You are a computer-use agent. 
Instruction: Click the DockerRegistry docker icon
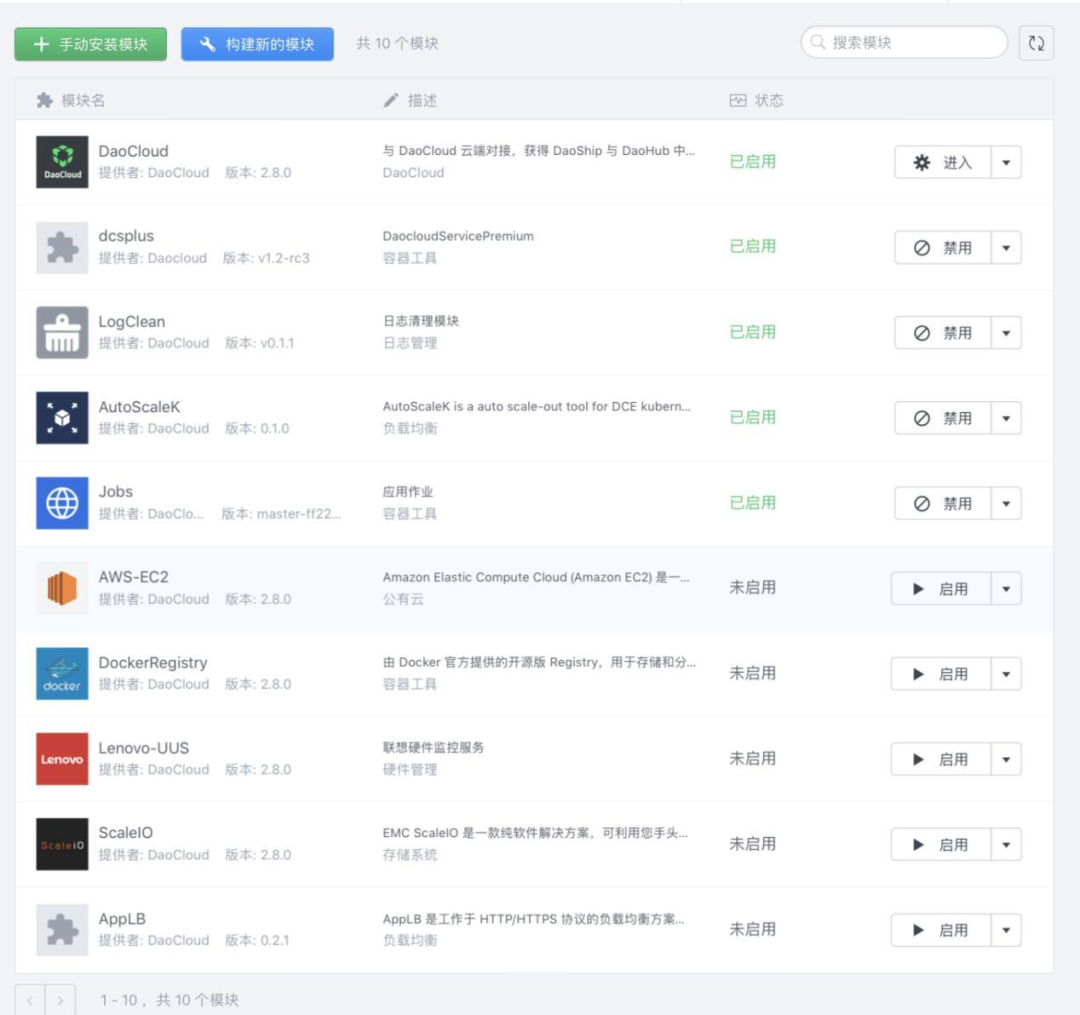pos(62,673)
